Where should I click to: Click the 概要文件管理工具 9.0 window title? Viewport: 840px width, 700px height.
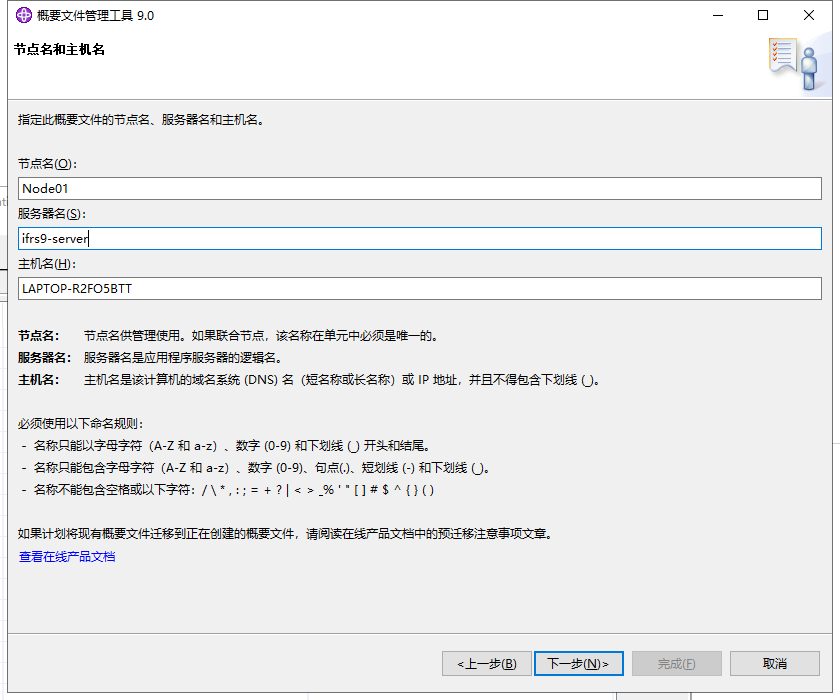pos(95,16)
